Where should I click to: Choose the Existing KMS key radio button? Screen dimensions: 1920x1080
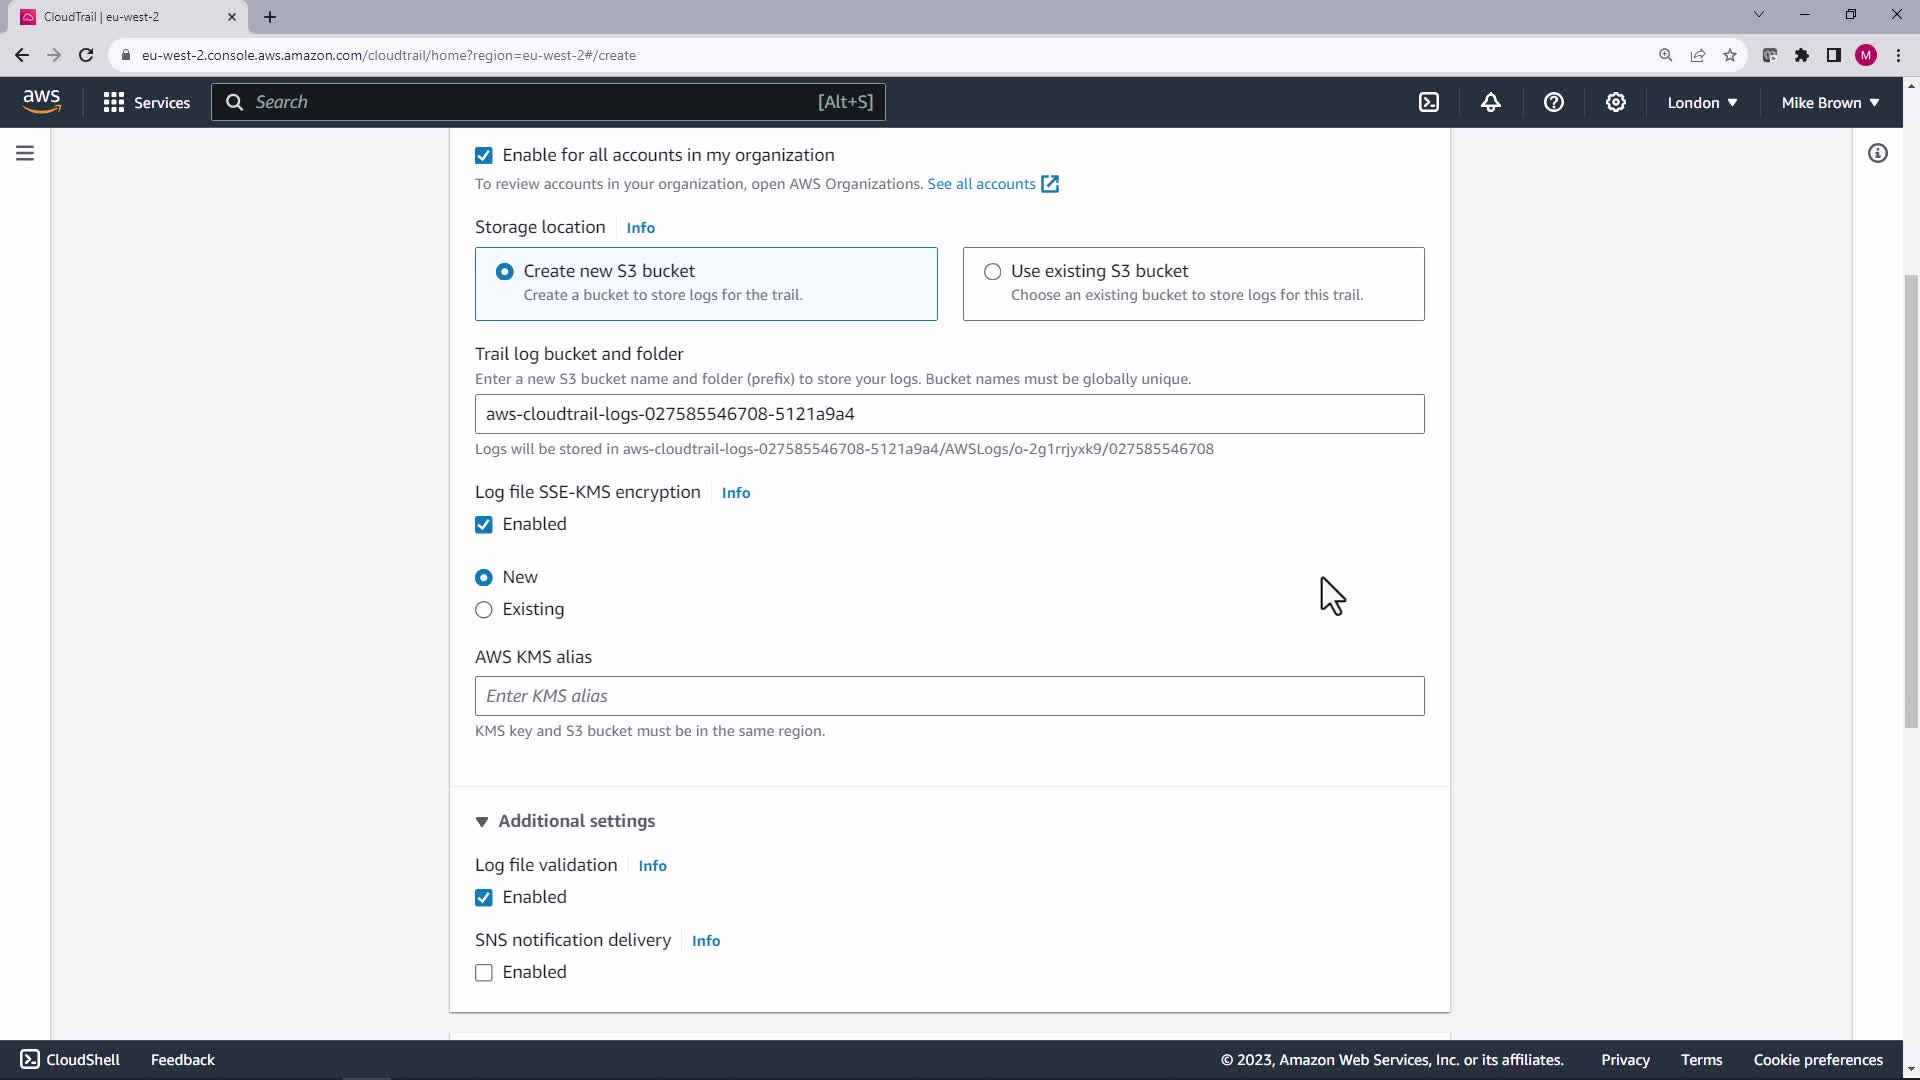484,609
